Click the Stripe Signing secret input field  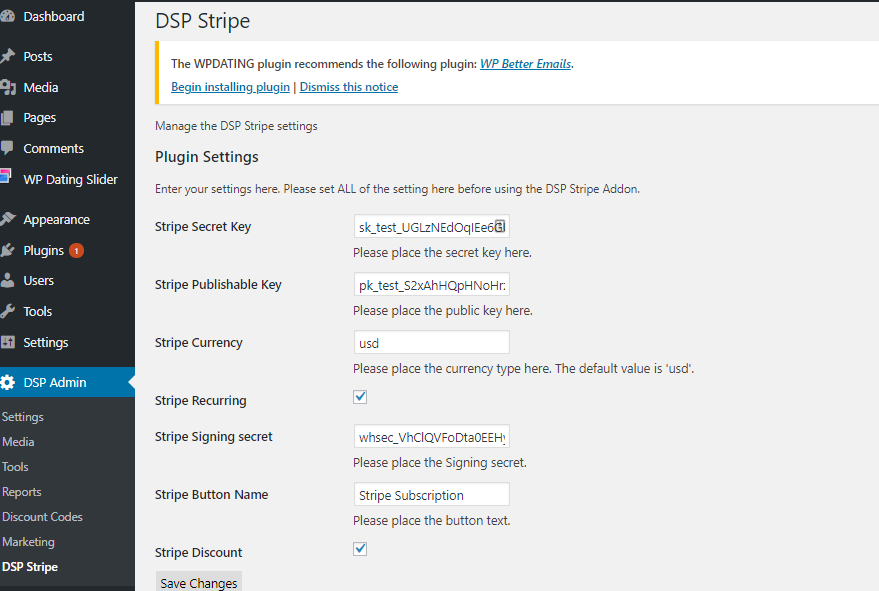point(432,437)
